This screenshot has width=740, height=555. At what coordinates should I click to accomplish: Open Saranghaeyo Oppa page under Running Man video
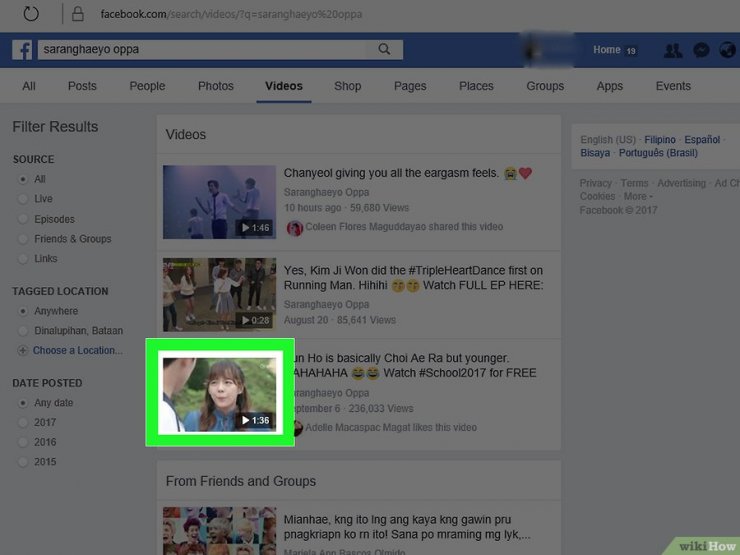(x=327, y=305)
